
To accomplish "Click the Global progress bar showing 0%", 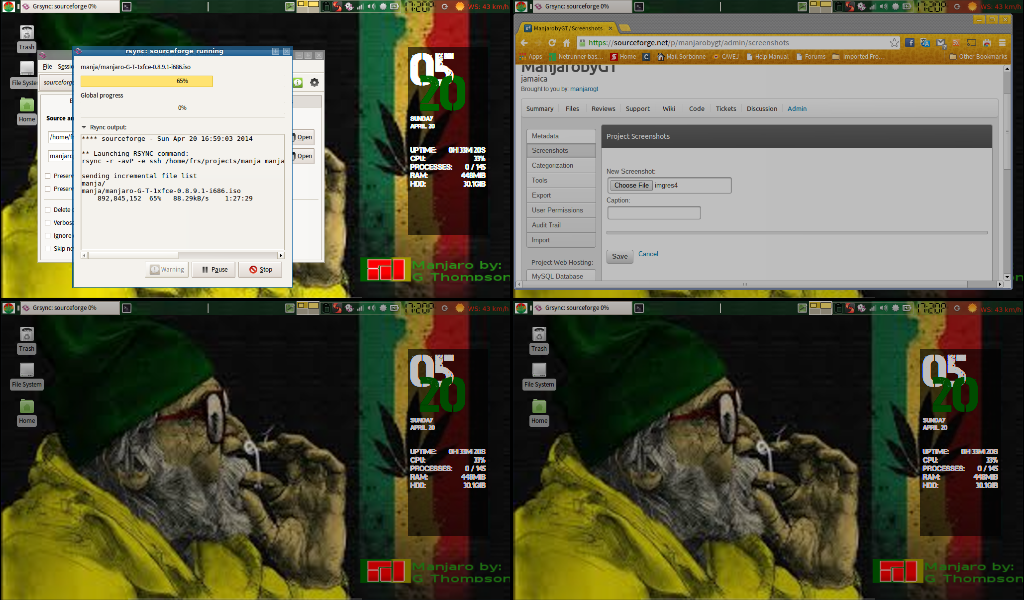I will pos(182,108).
